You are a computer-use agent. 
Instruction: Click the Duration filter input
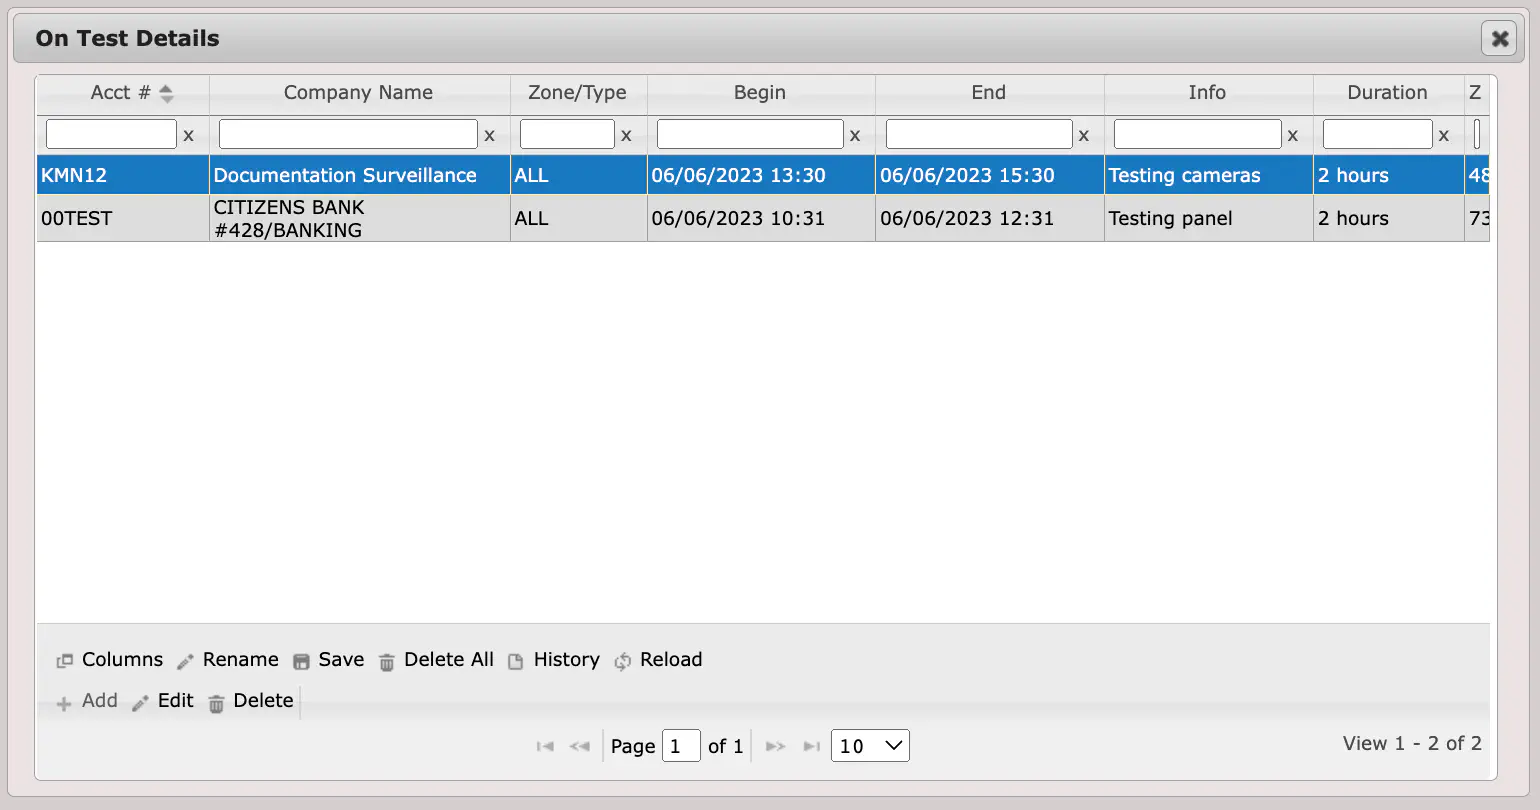coord(1377,134)
